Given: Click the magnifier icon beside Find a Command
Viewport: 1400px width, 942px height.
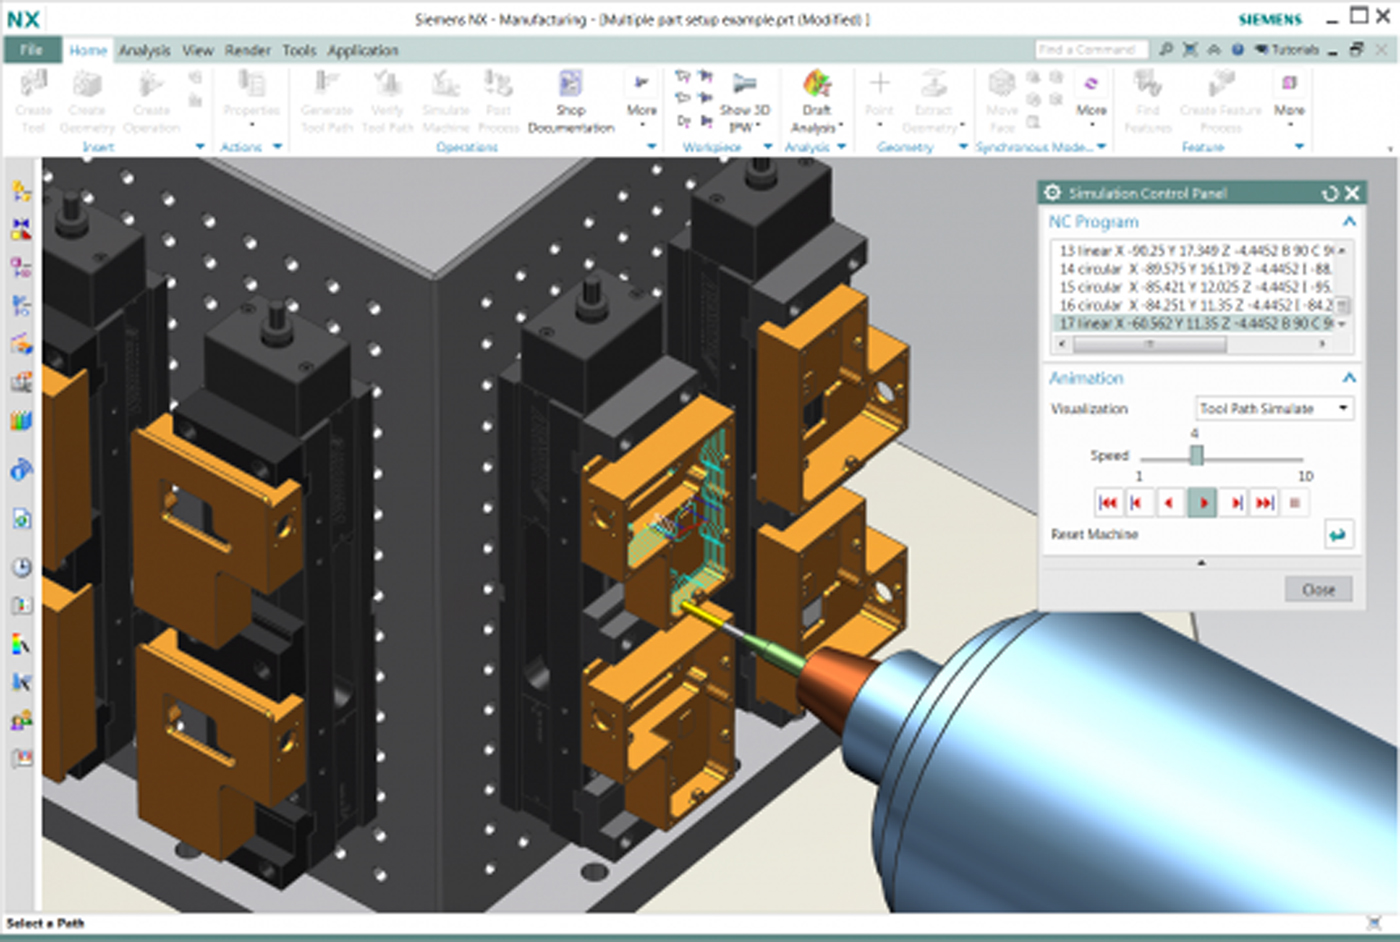Looking at the screenshot, I should [1166, 49].
